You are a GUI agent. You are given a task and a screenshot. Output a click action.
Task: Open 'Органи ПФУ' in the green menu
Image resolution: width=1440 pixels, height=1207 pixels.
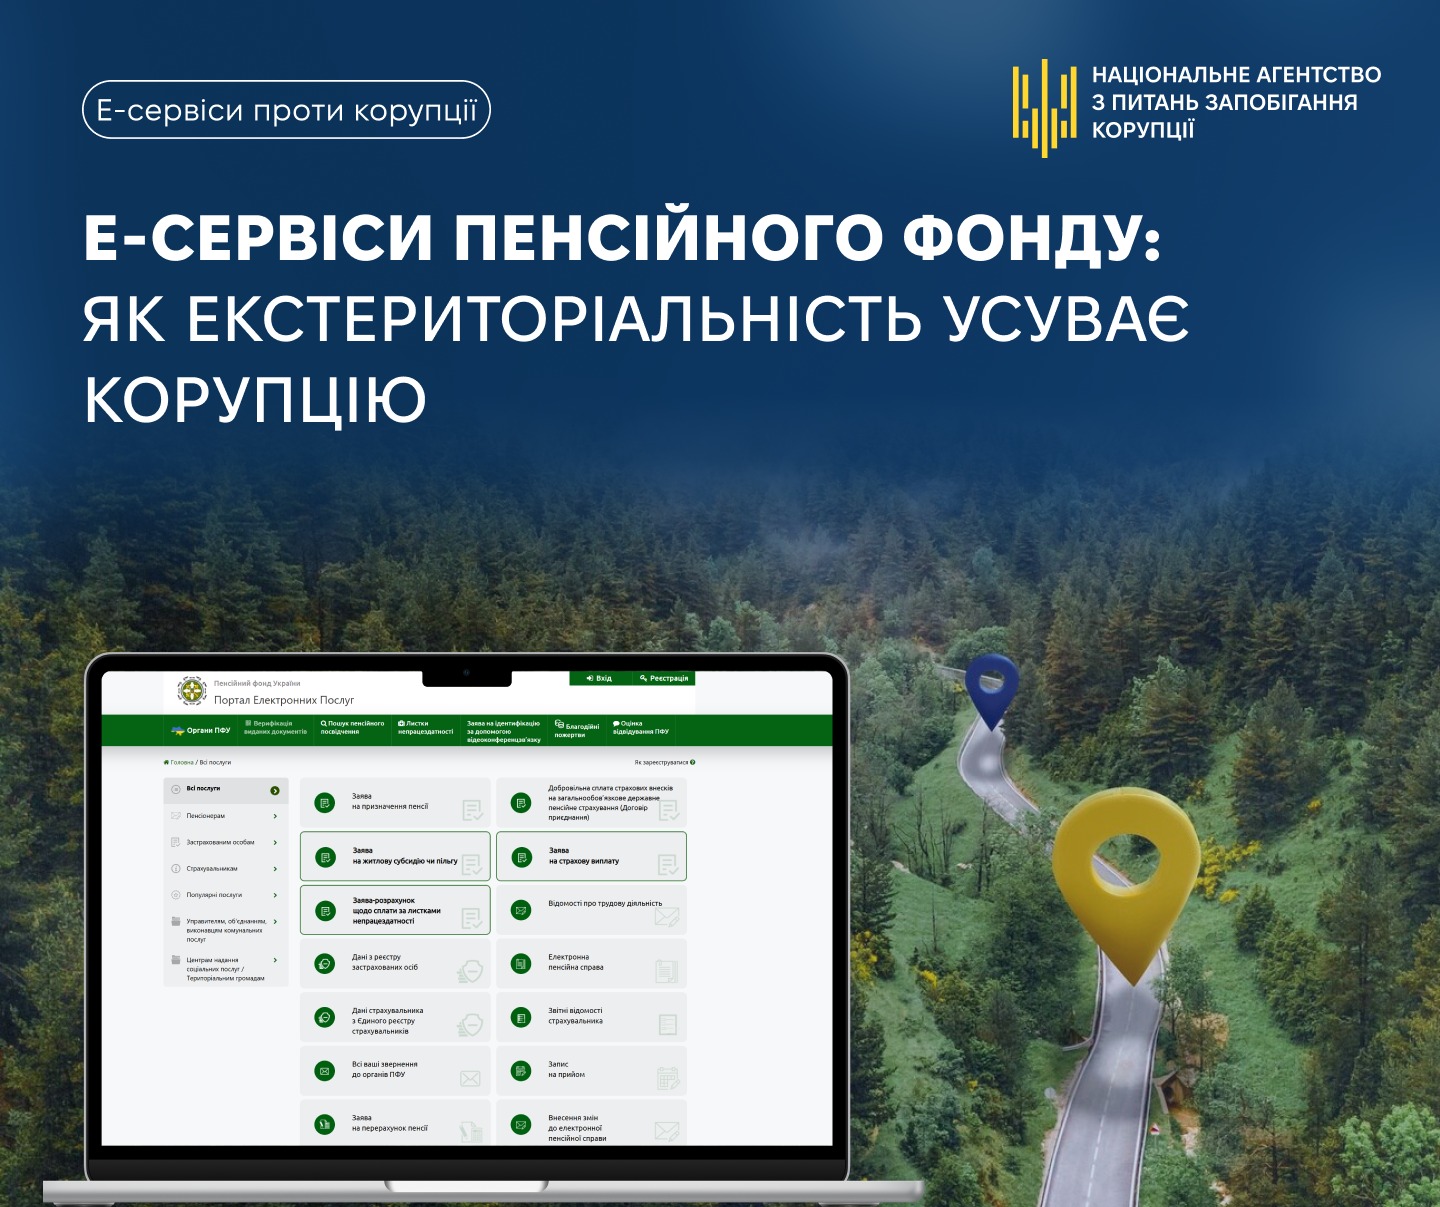201,730
